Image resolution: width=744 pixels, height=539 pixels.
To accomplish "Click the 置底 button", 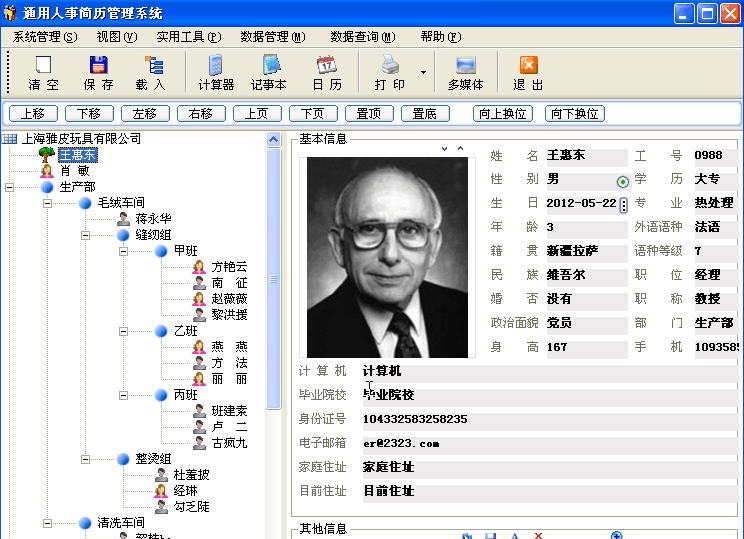I will click(425, 113).
